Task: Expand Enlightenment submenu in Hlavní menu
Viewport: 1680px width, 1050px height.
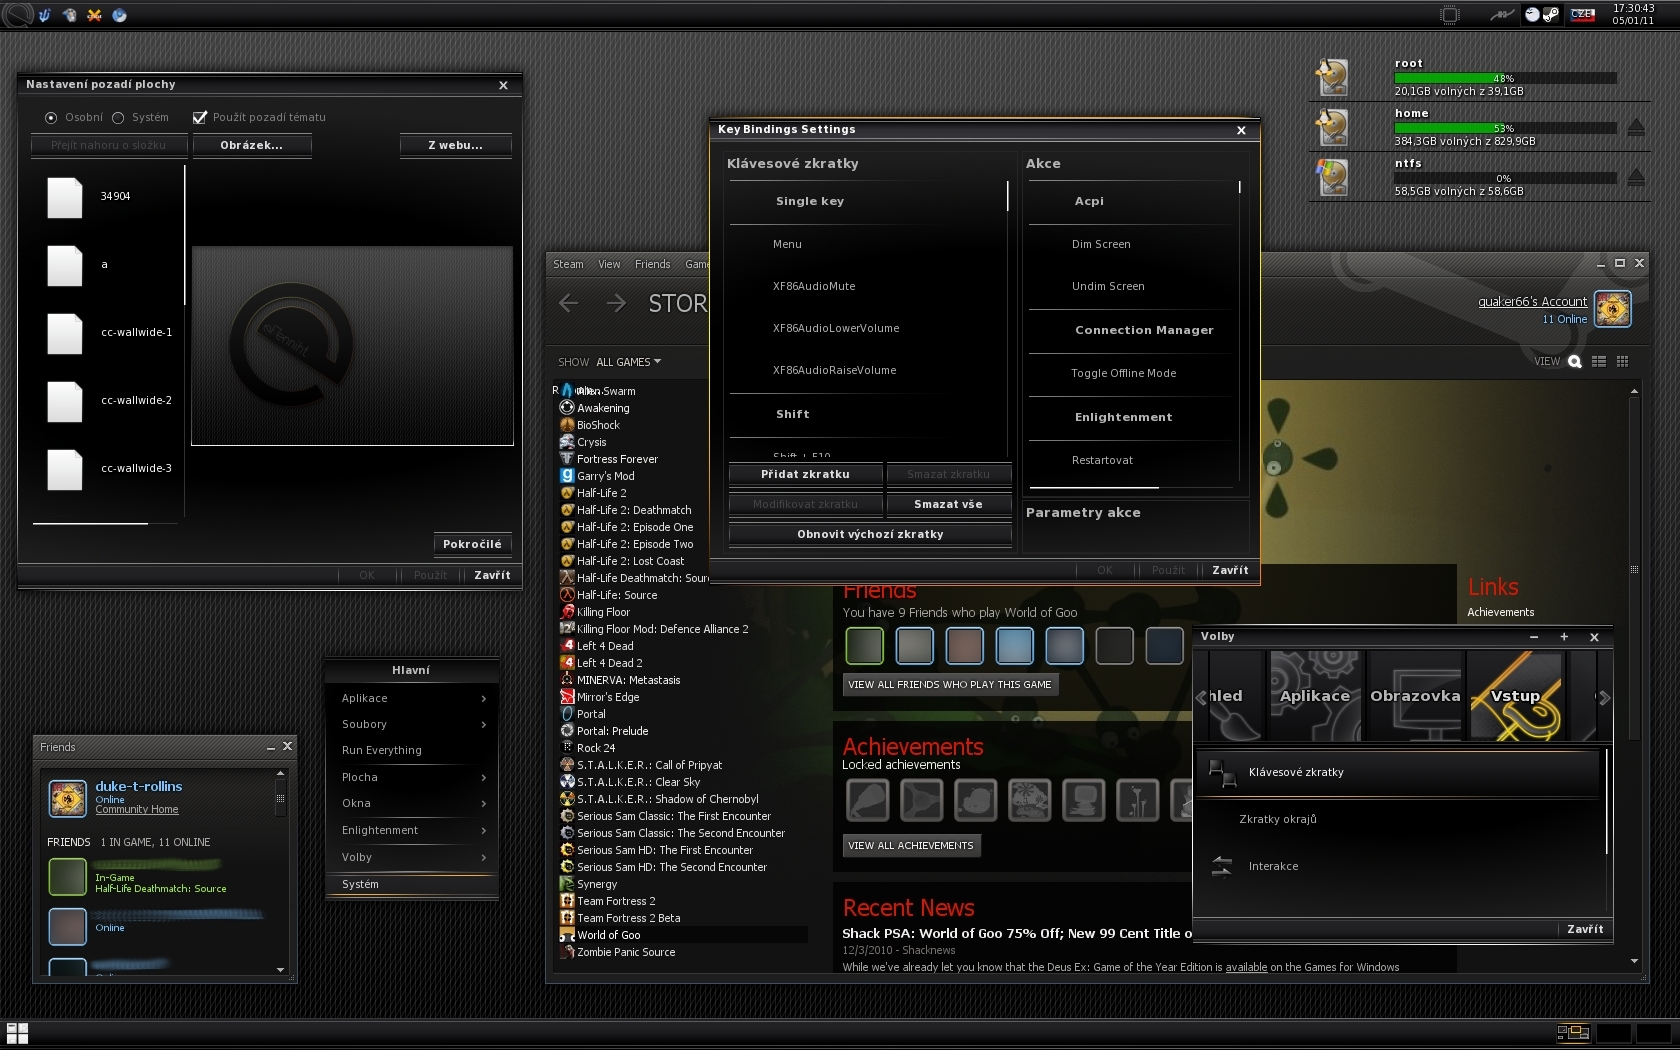Action: pos(412,830)
